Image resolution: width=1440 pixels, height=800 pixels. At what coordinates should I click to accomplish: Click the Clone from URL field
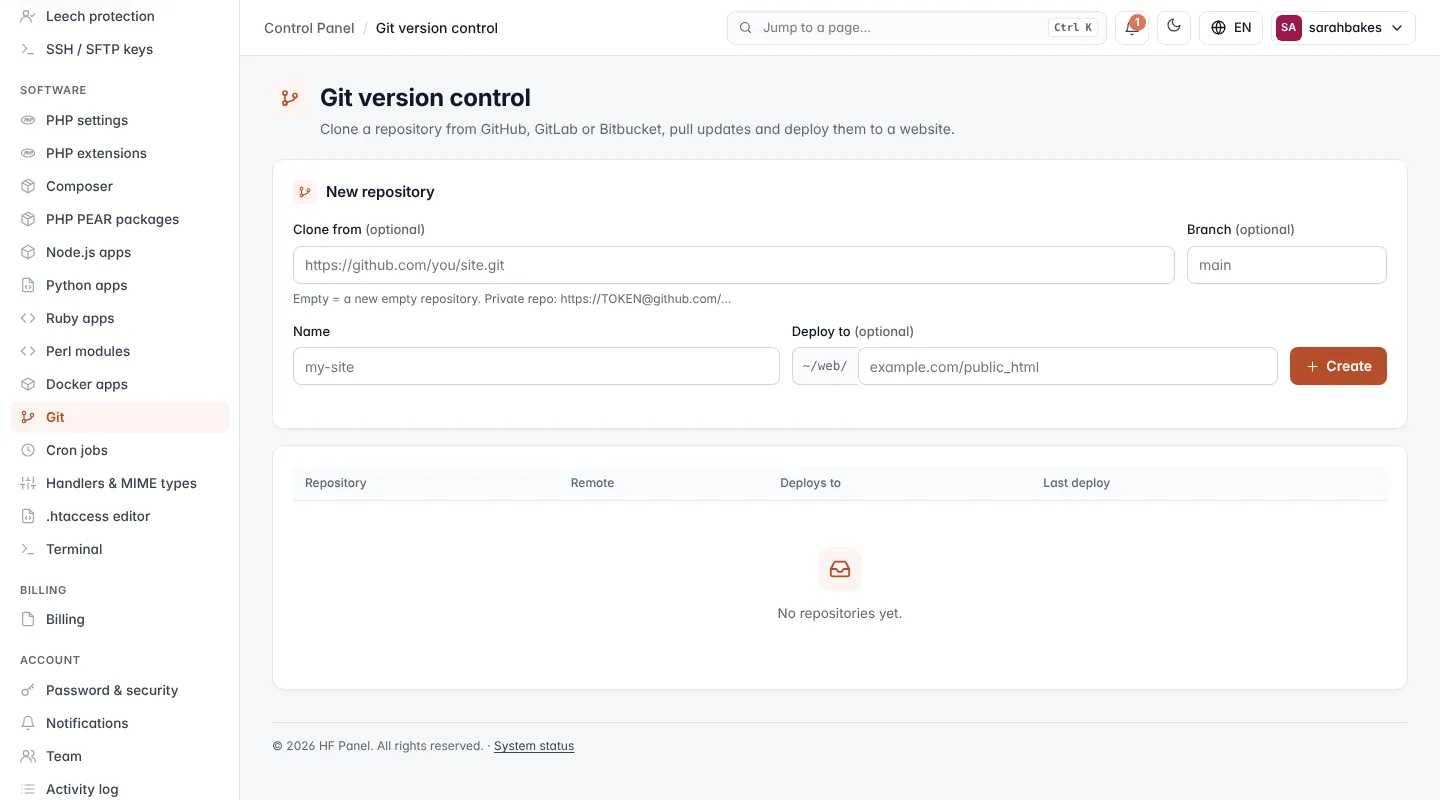tap(733, 265)
